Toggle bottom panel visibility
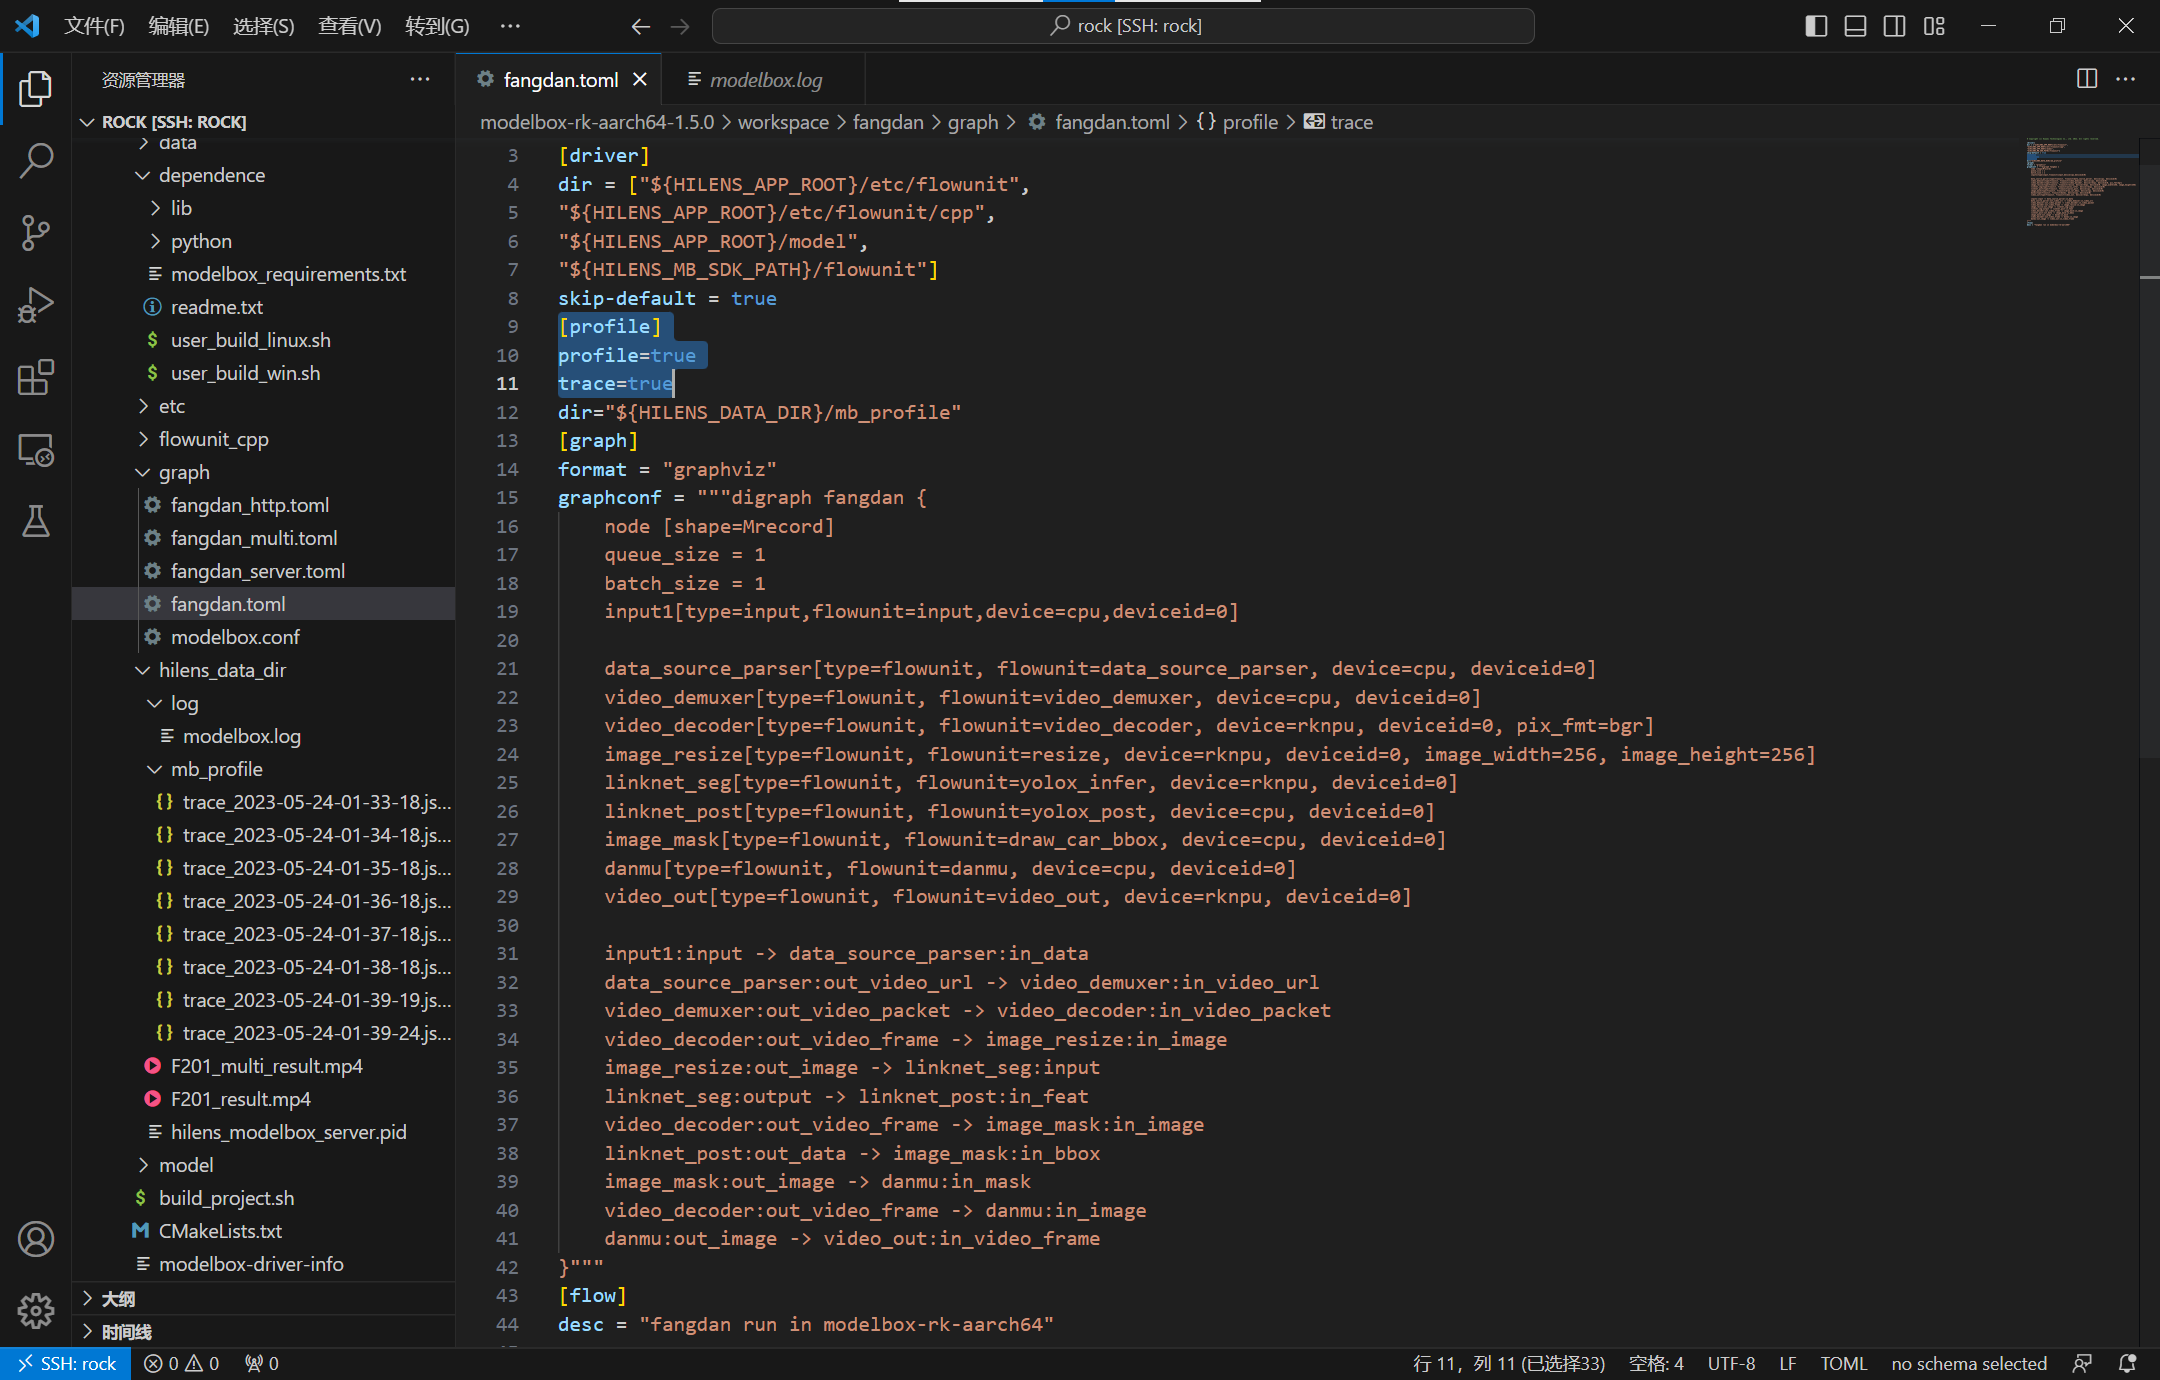 tap(1855, 26)
